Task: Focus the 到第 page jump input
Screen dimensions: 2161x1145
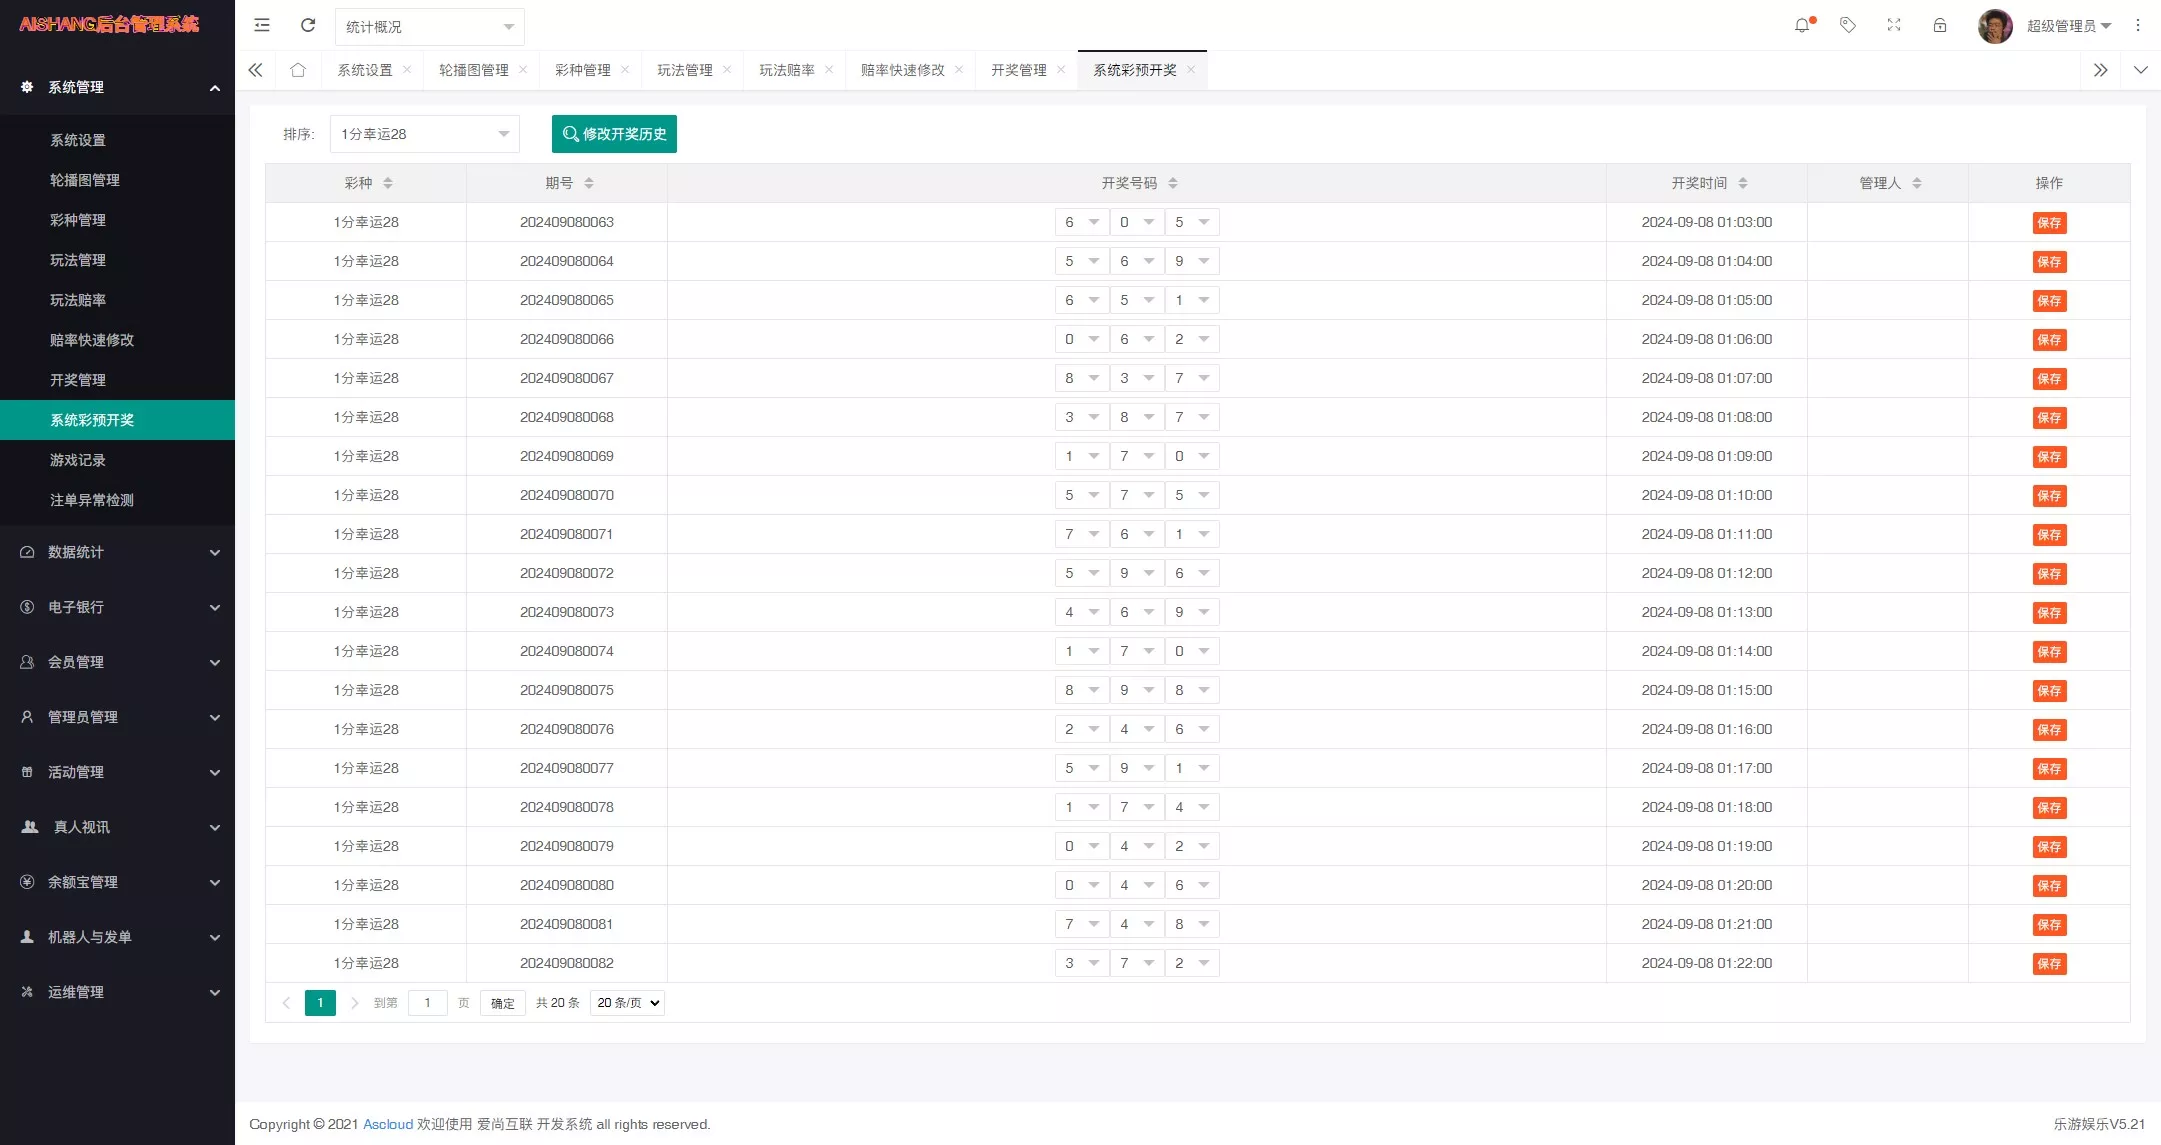Action: (428, 1002)
